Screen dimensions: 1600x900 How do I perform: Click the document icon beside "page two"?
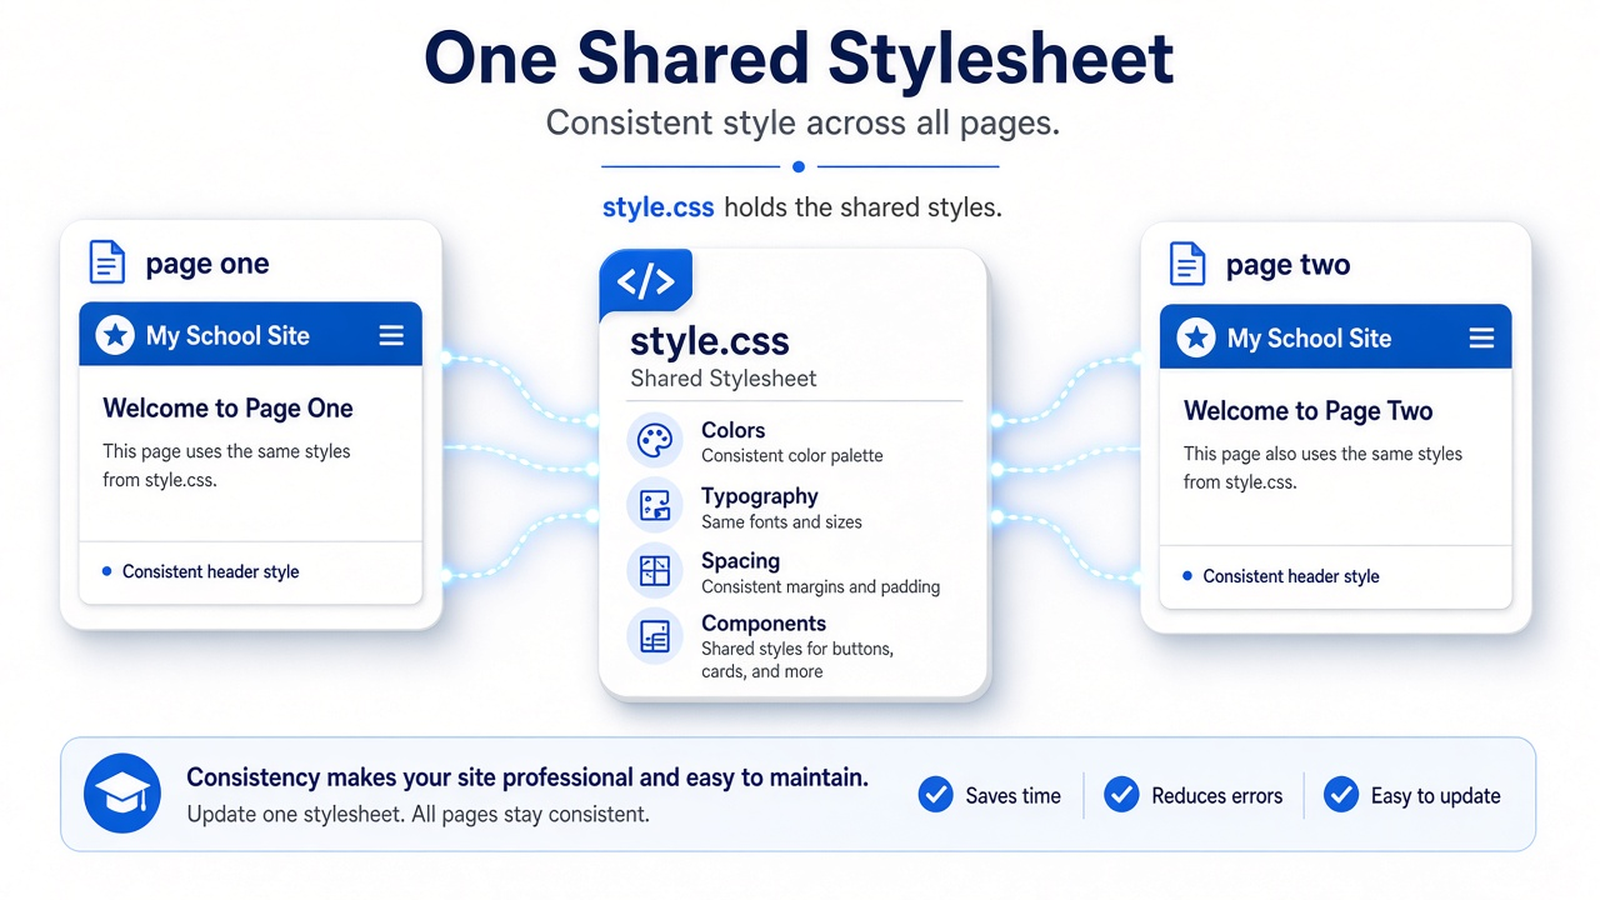[1187, 264]
